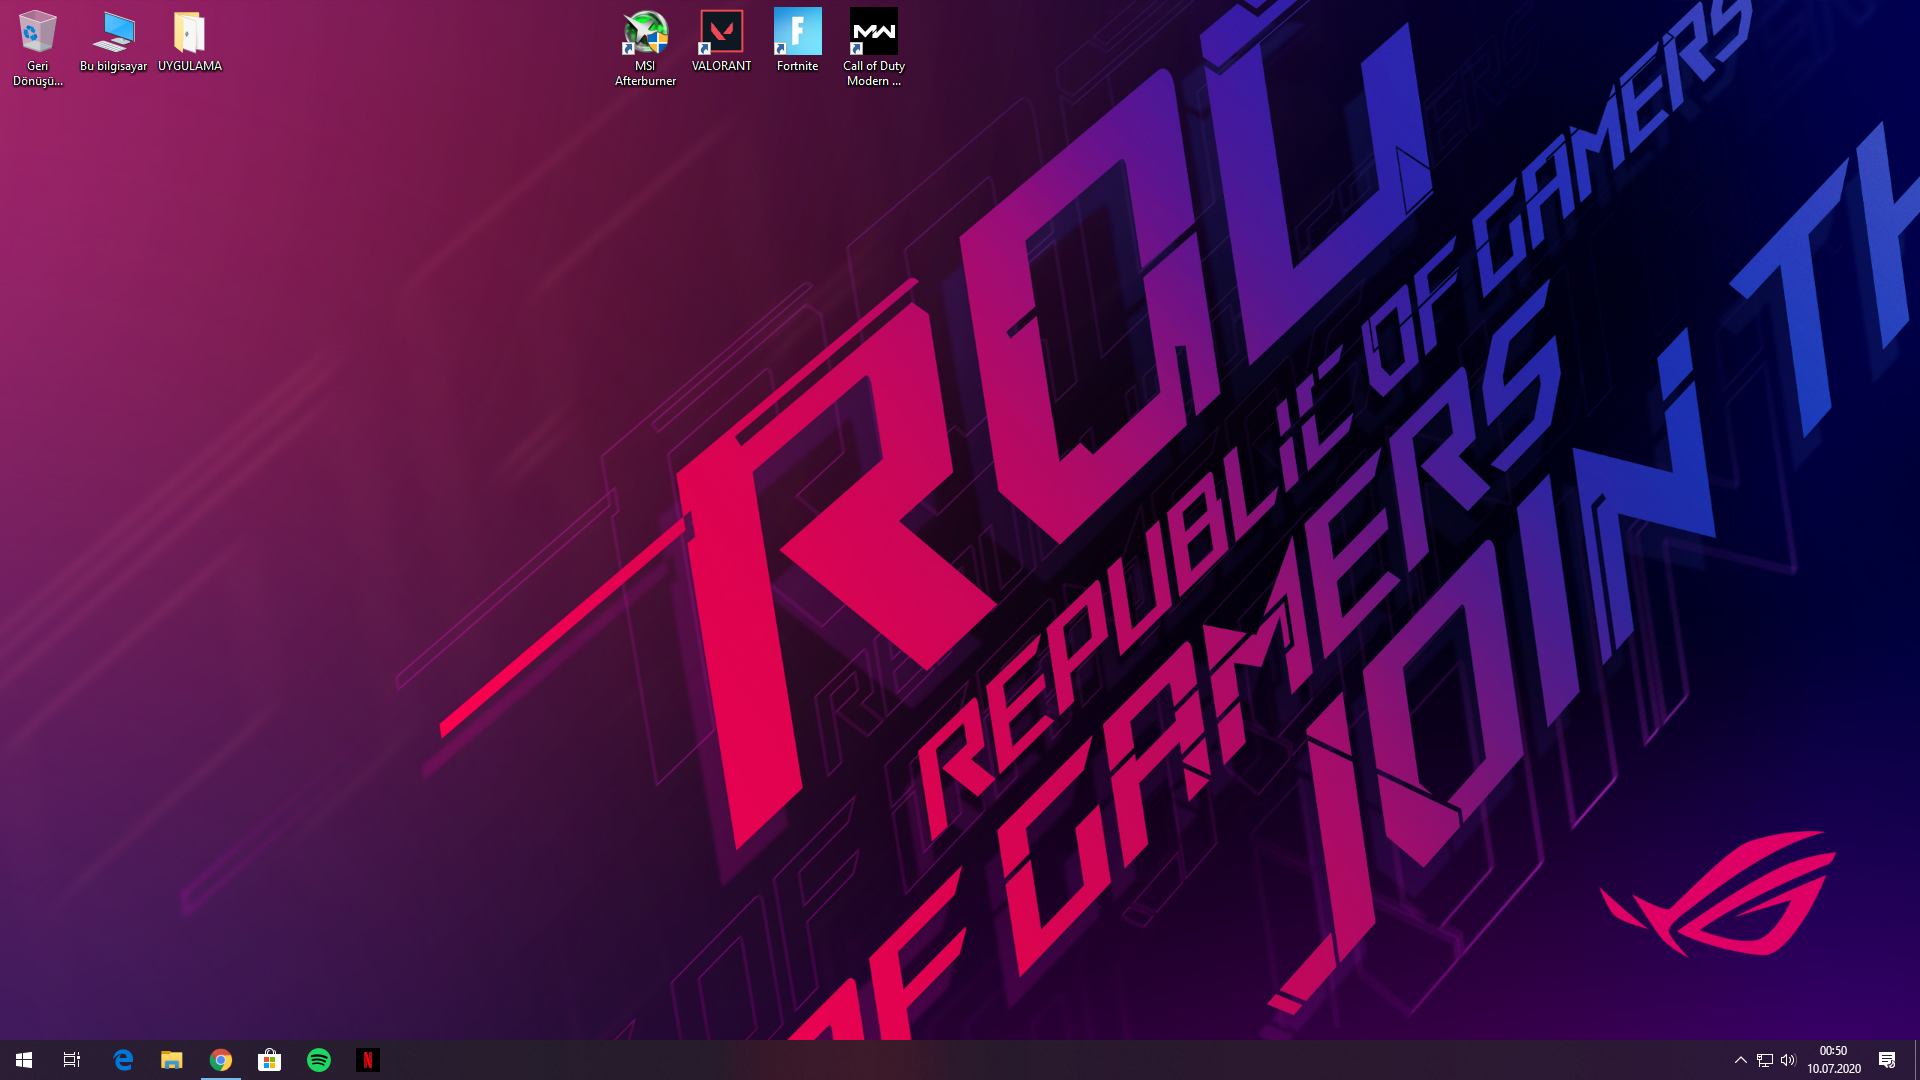
Task: Open network status tray icon
Action: [x=1764, y=1060]
